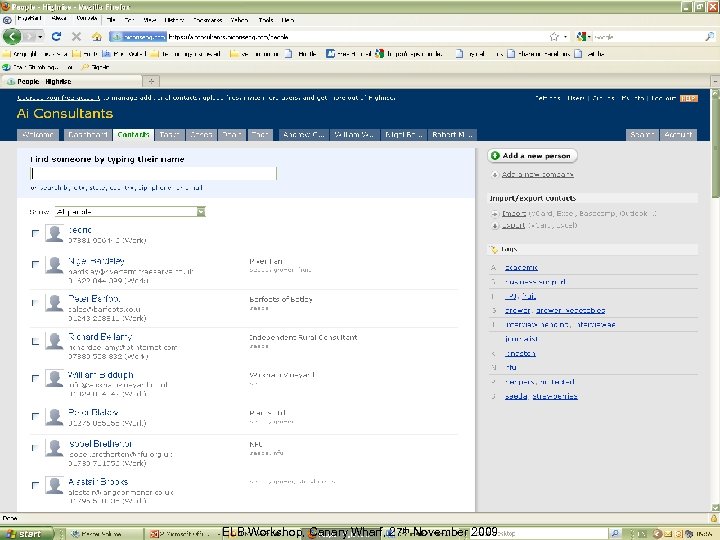Tick the checkbox for Isobel Bretherton

35,448
